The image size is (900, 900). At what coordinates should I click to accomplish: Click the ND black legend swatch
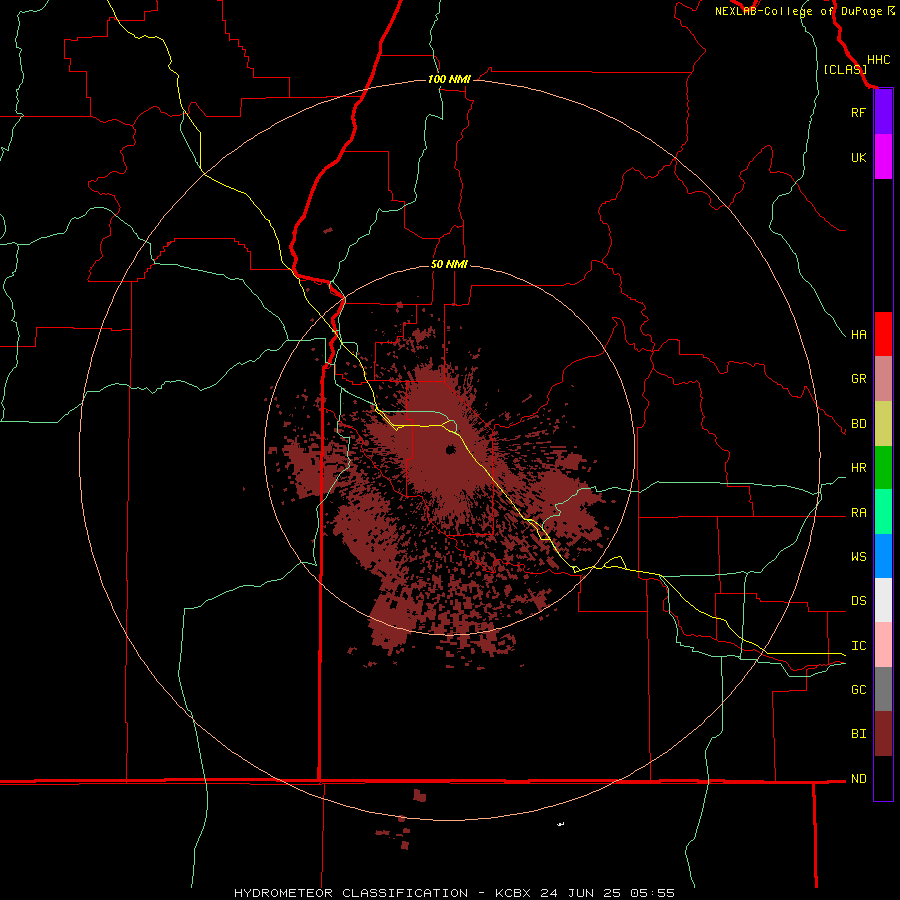pyautogui.click(x=883, y=778)
